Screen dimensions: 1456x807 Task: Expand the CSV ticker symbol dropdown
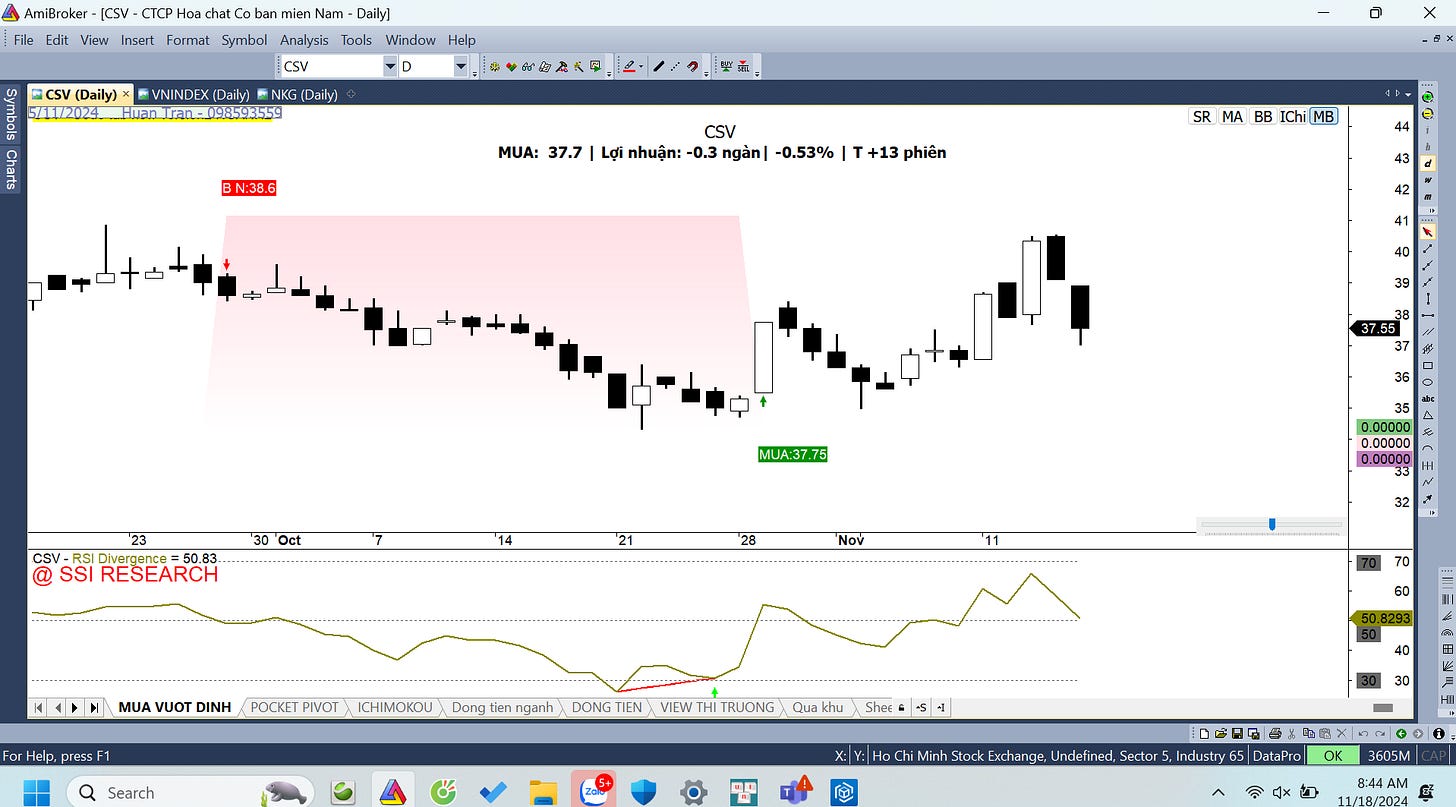pyautogui.click(x=390, y=67)
